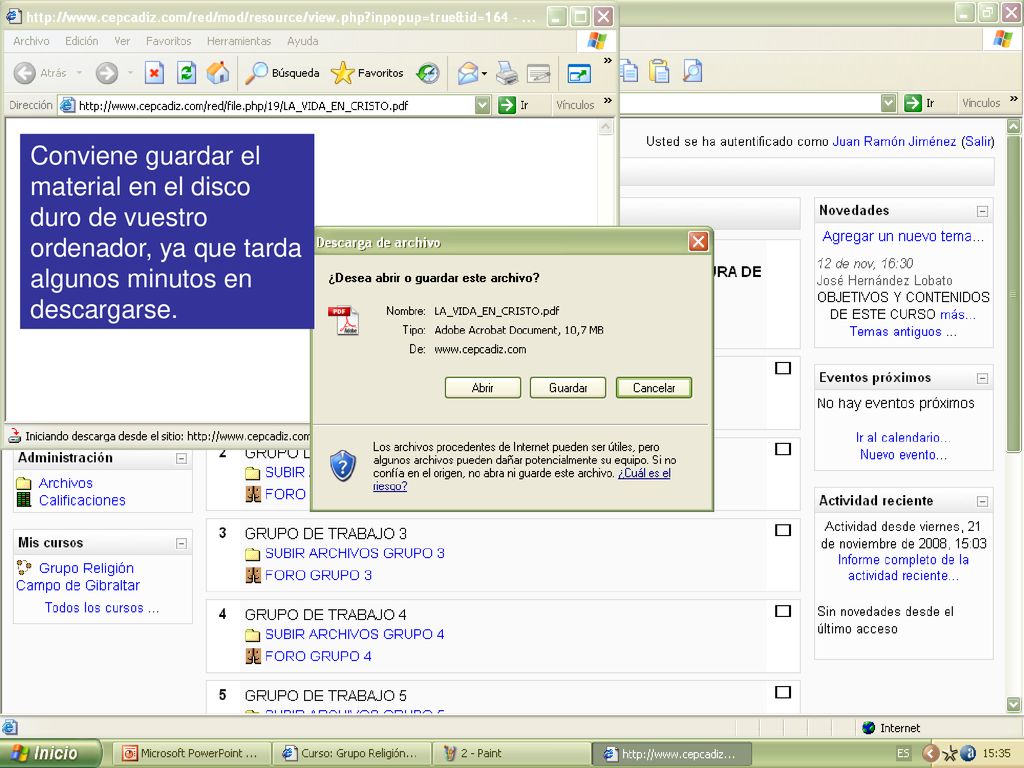
Task: Click folder icon of SUBIR ARCHIVOS GRUPO 3
Action: (x=253, y=554)
